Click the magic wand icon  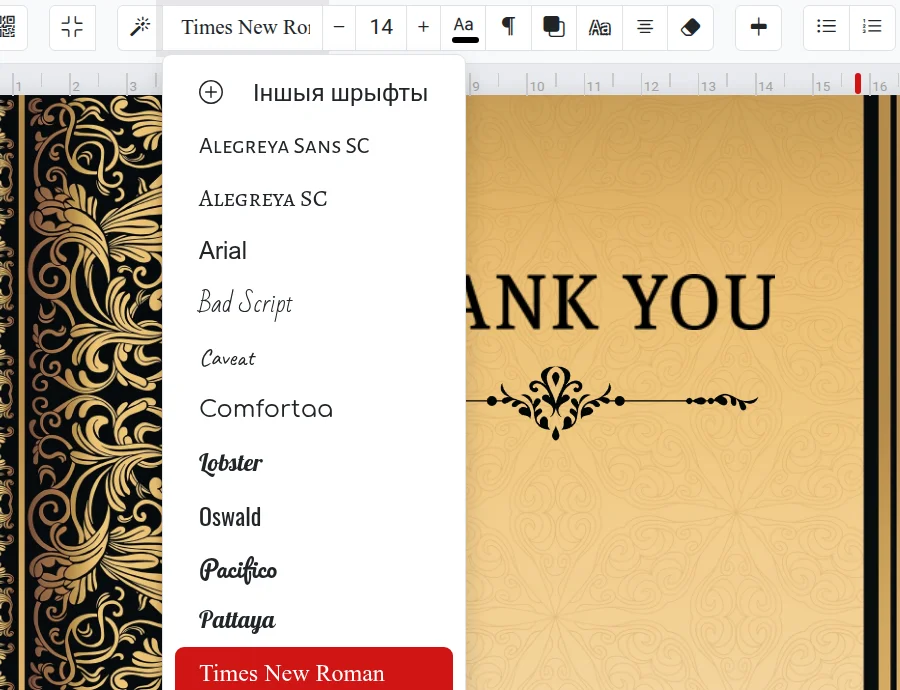(x=139, y=27)
